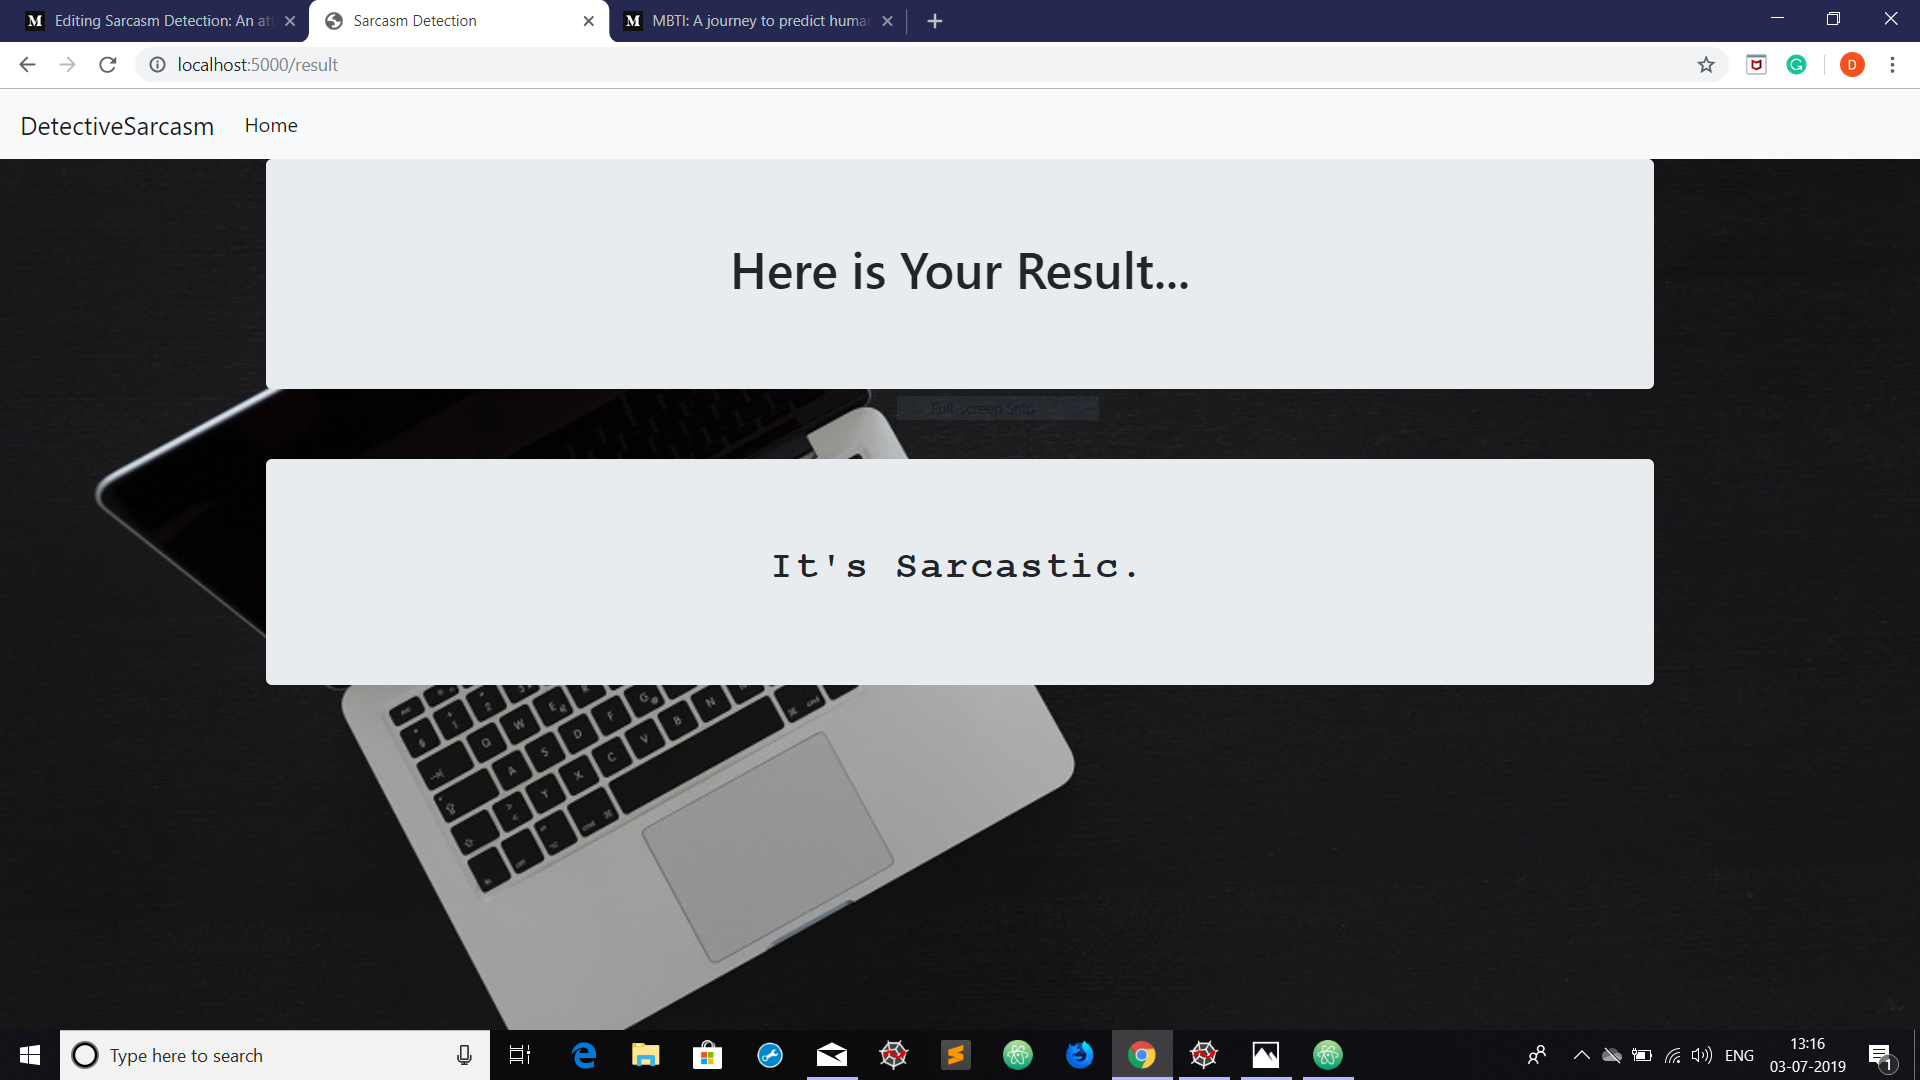Click Home link in navbar
Viewport: 1920px width, 1080px height.
tap(271, 125)
